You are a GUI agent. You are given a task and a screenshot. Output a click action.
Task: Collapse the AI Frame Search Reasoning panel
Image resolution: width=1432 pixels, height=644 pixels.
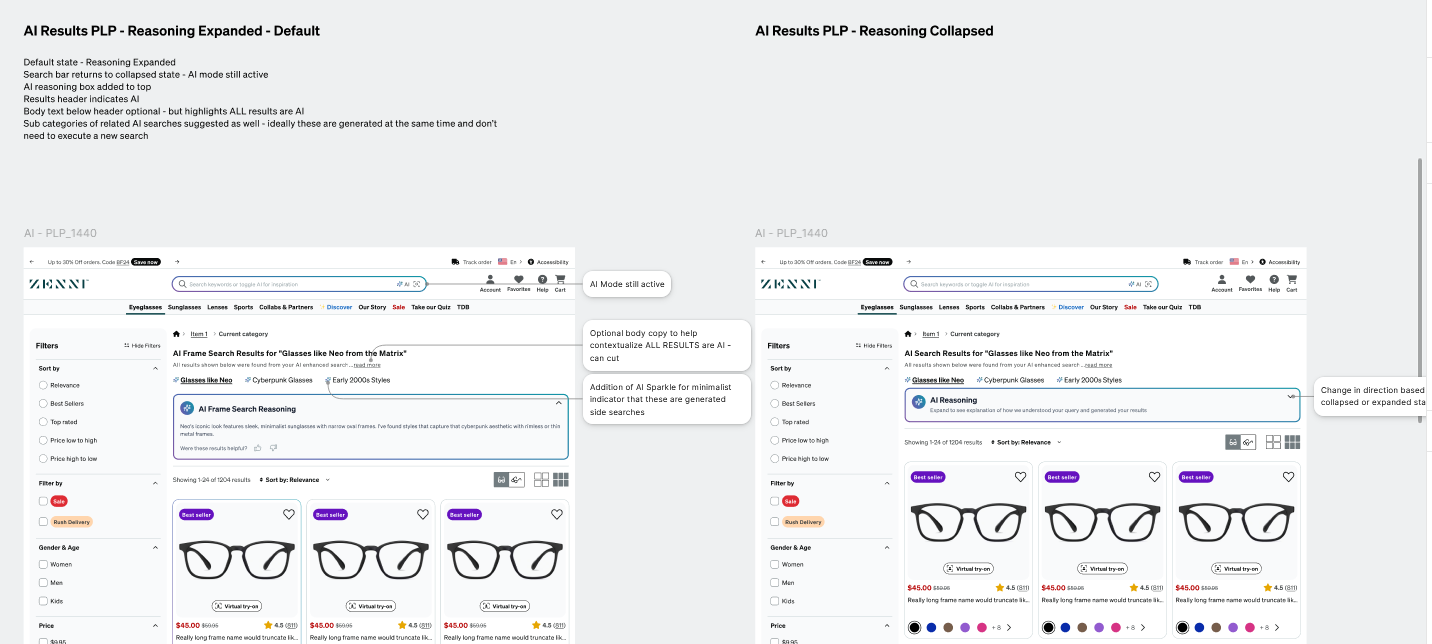tap(558, 403)
